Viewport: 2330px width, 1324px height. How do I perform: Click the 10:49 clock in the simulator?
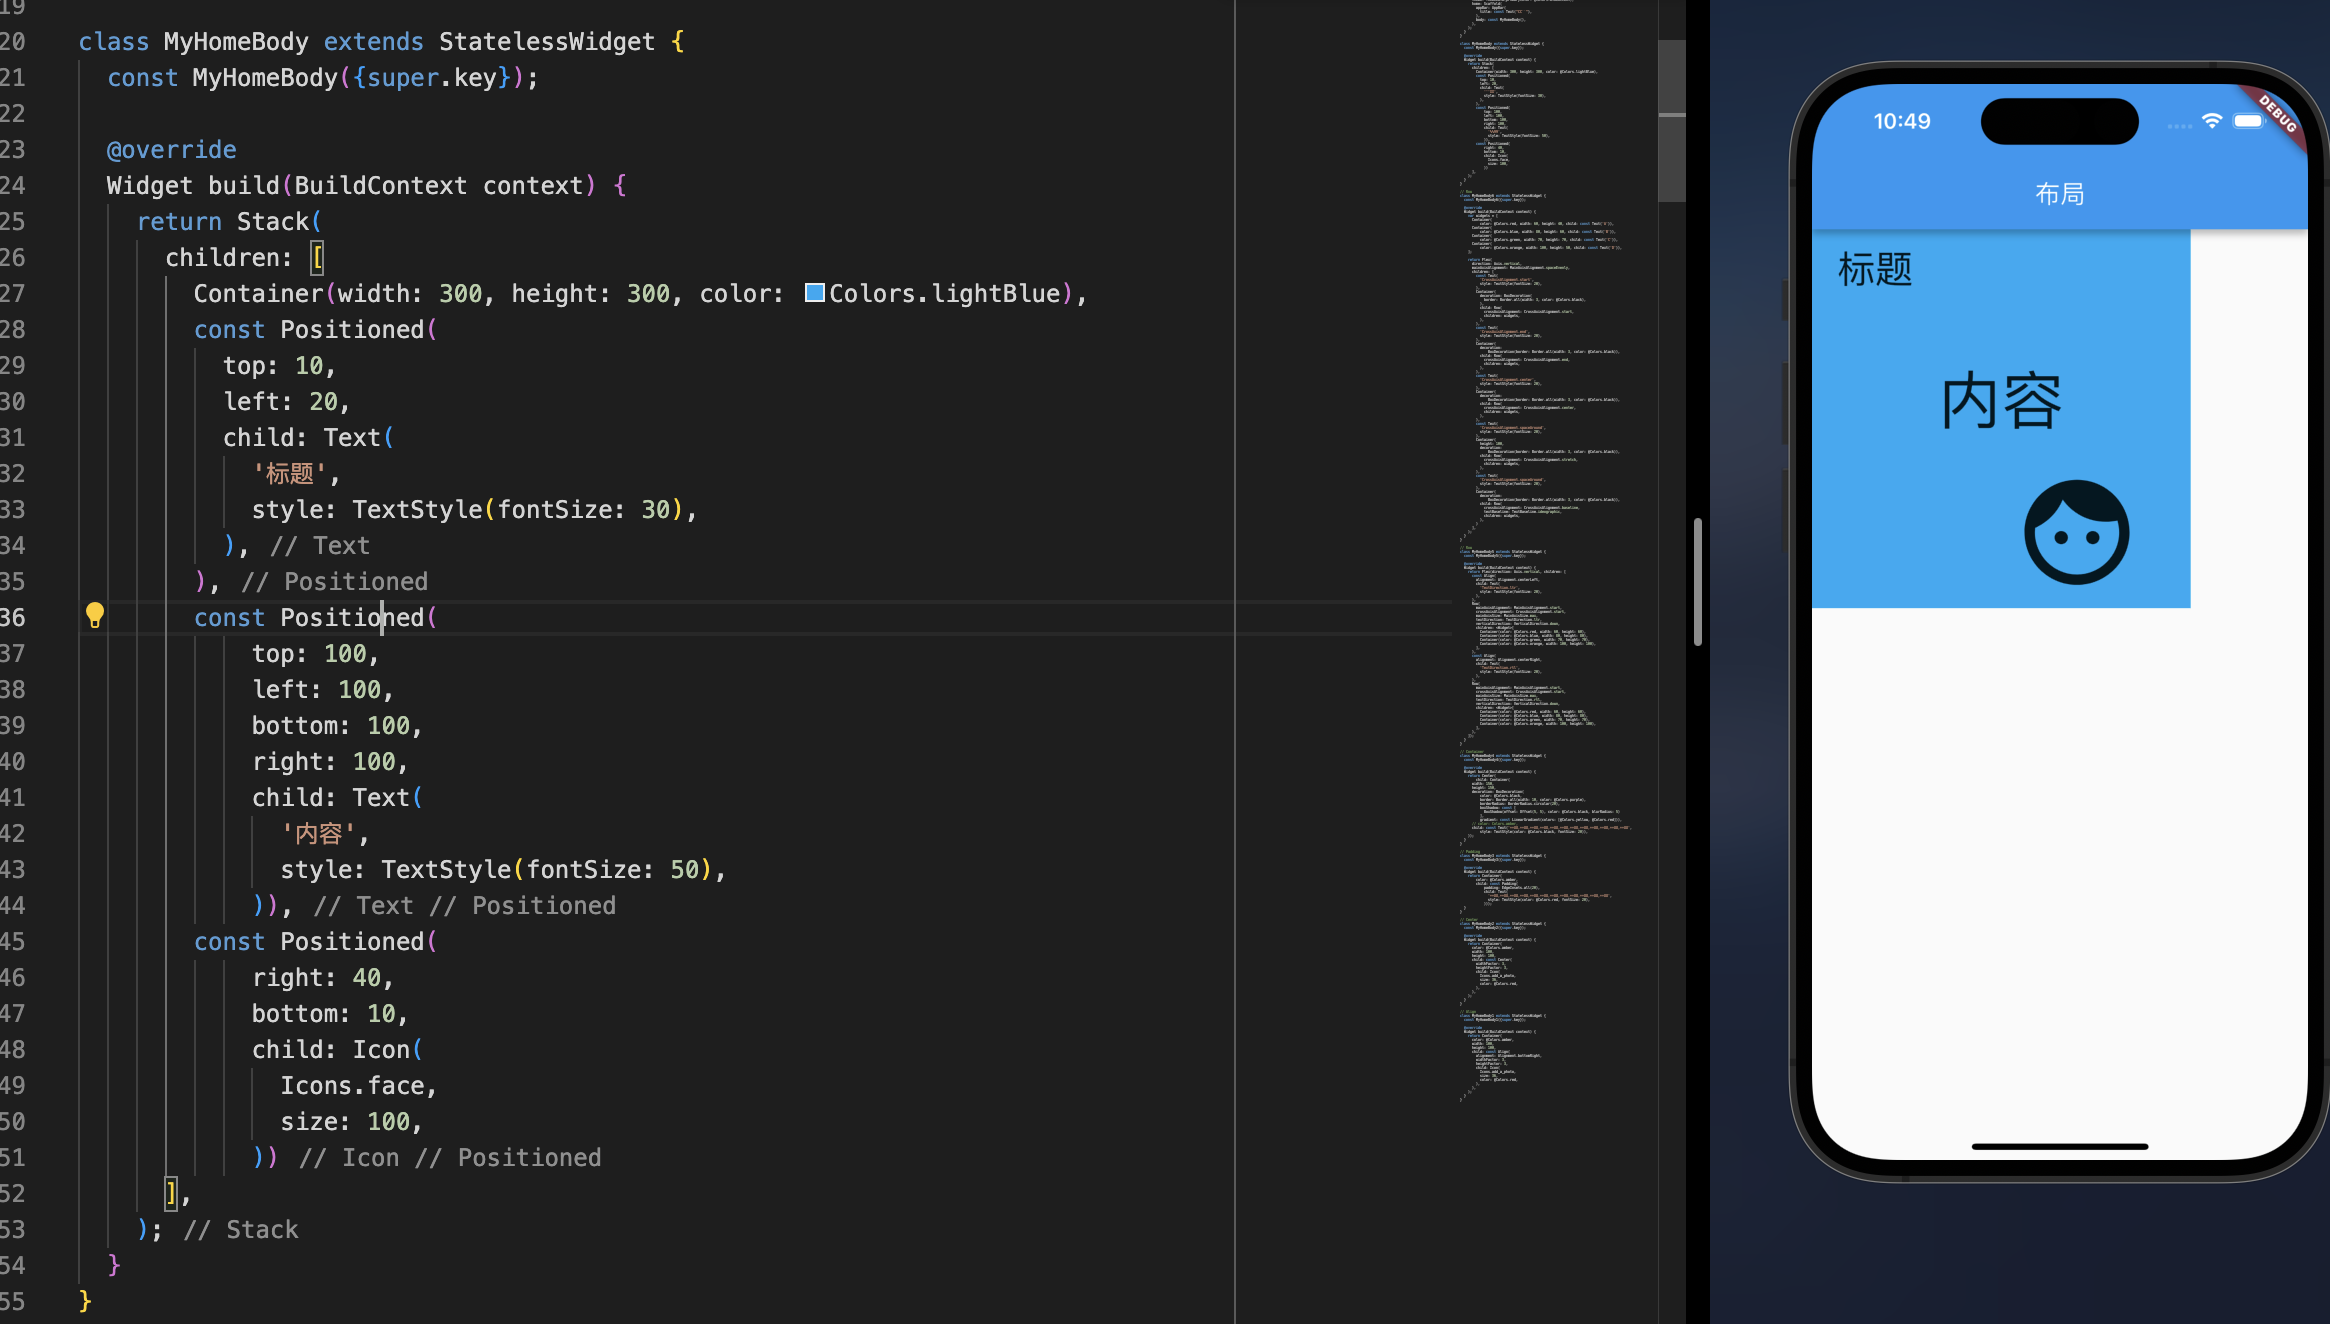1901,121
